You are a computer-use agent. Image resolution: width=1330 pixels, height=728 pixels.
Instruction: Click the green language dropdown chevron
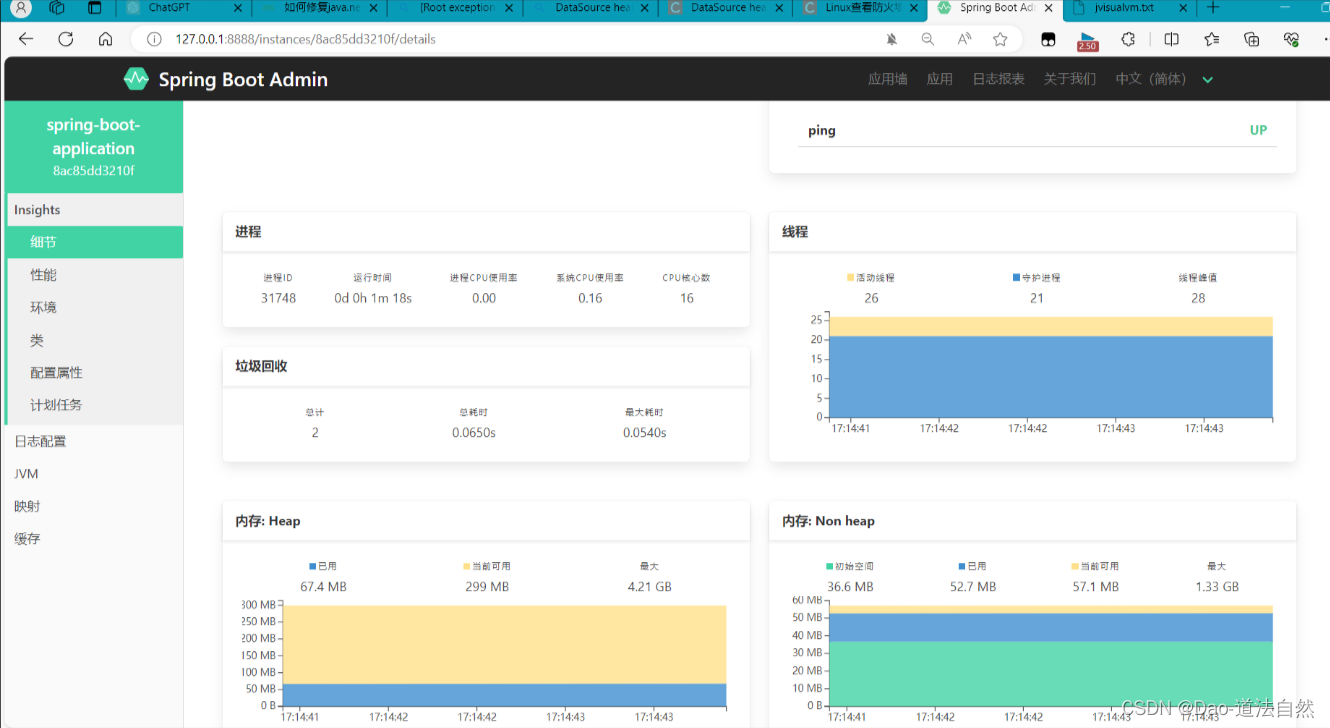pyautogui.click(x=1207, y=80)
